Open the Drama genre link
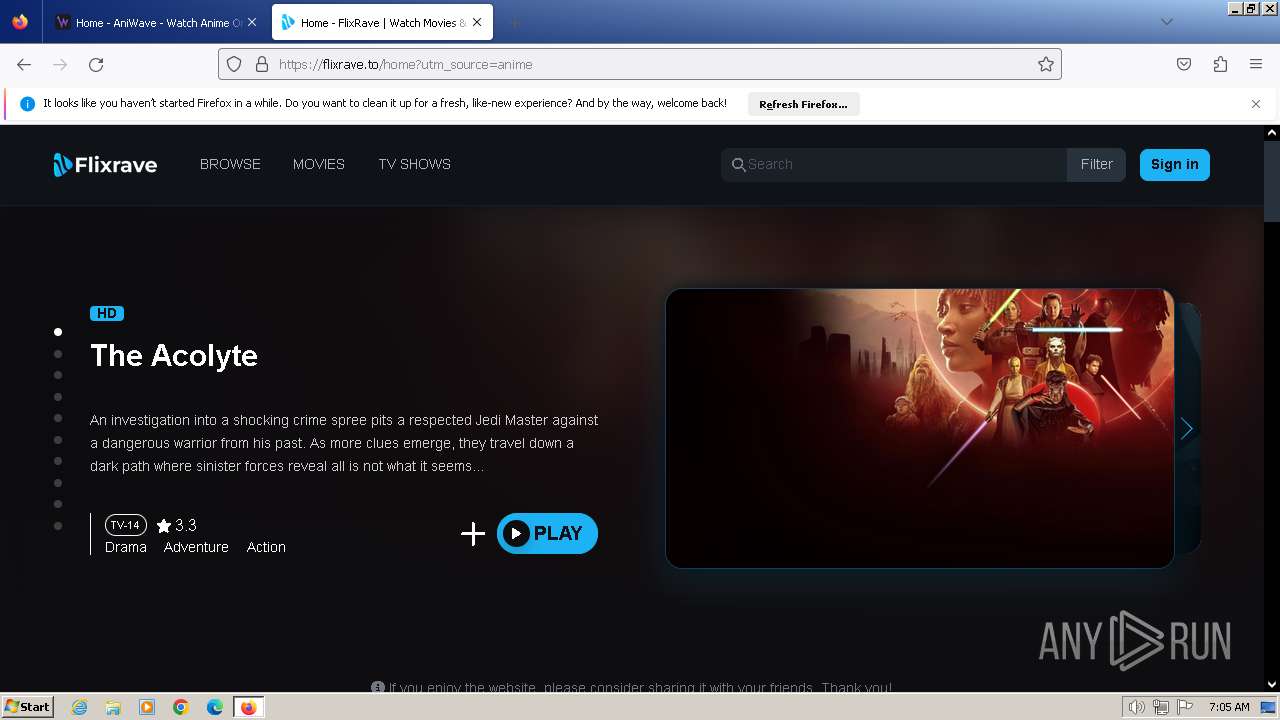Screen dimensions: 1280x720 click(x=126, y=547)
